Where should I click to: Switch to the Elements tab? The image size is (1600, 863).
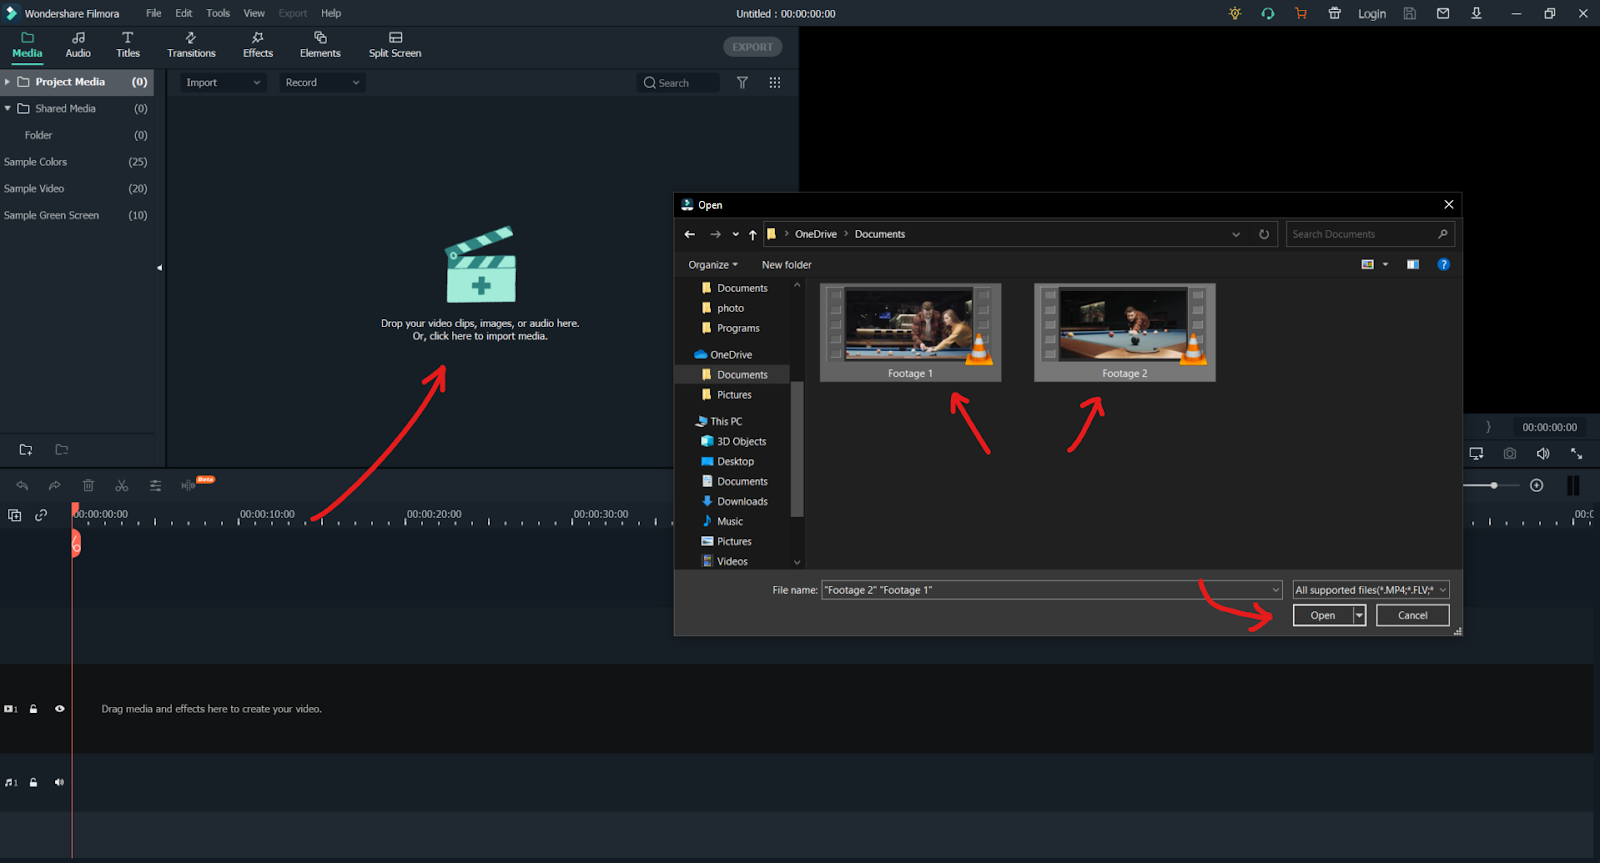tap(320, 45)
